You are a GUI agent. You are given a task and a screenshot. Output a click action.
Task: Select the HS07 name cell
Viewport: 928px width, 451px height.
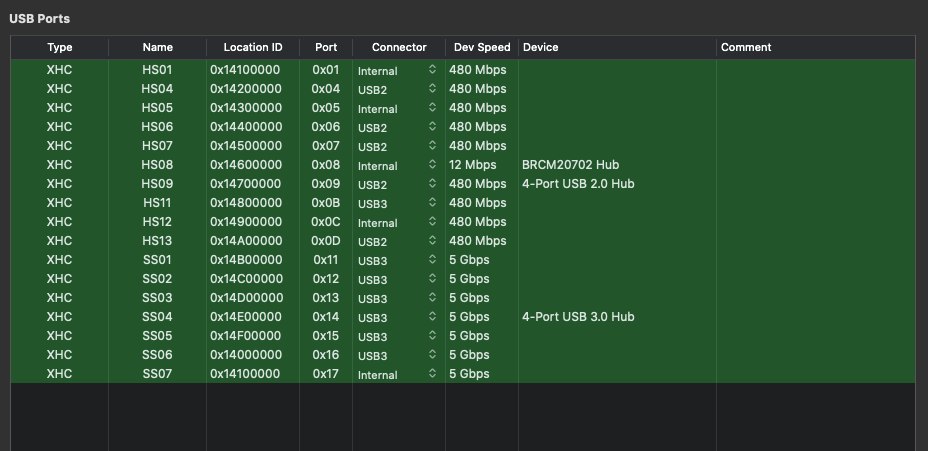click(157, 146)
